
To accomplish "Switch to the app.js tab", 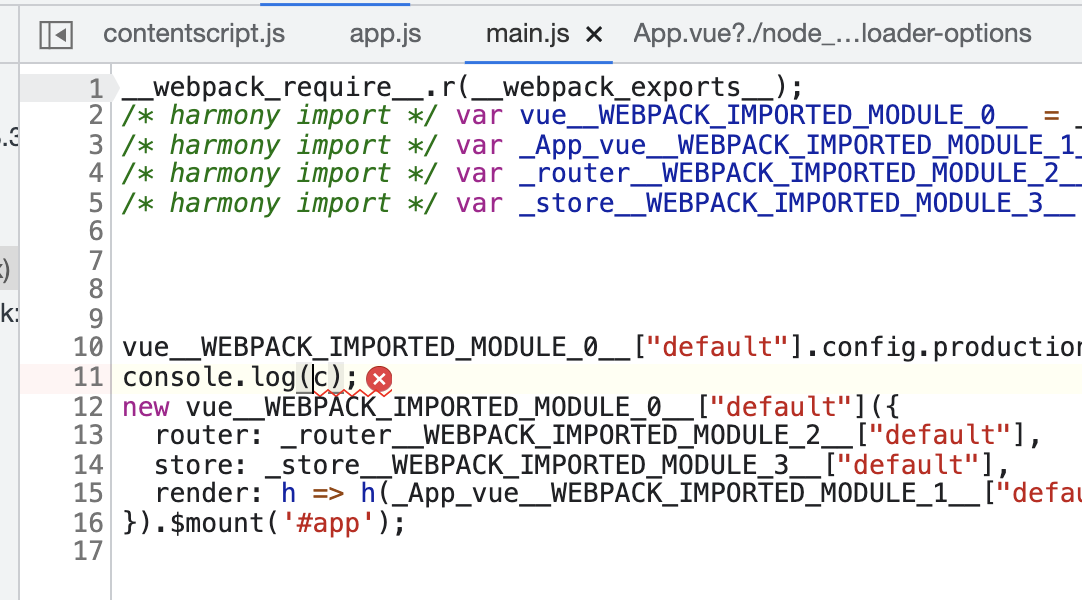I will coord(384,33).
